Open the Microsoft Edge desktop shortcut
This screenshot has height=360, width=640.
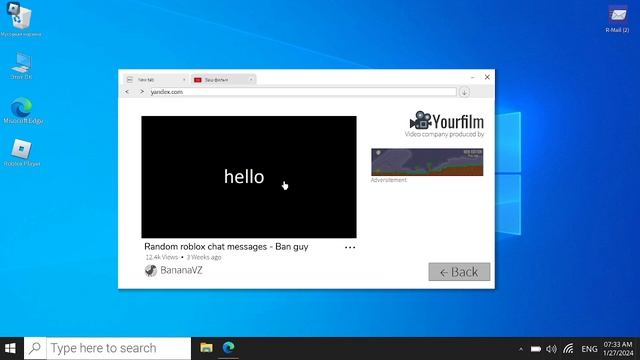point(22,110)
